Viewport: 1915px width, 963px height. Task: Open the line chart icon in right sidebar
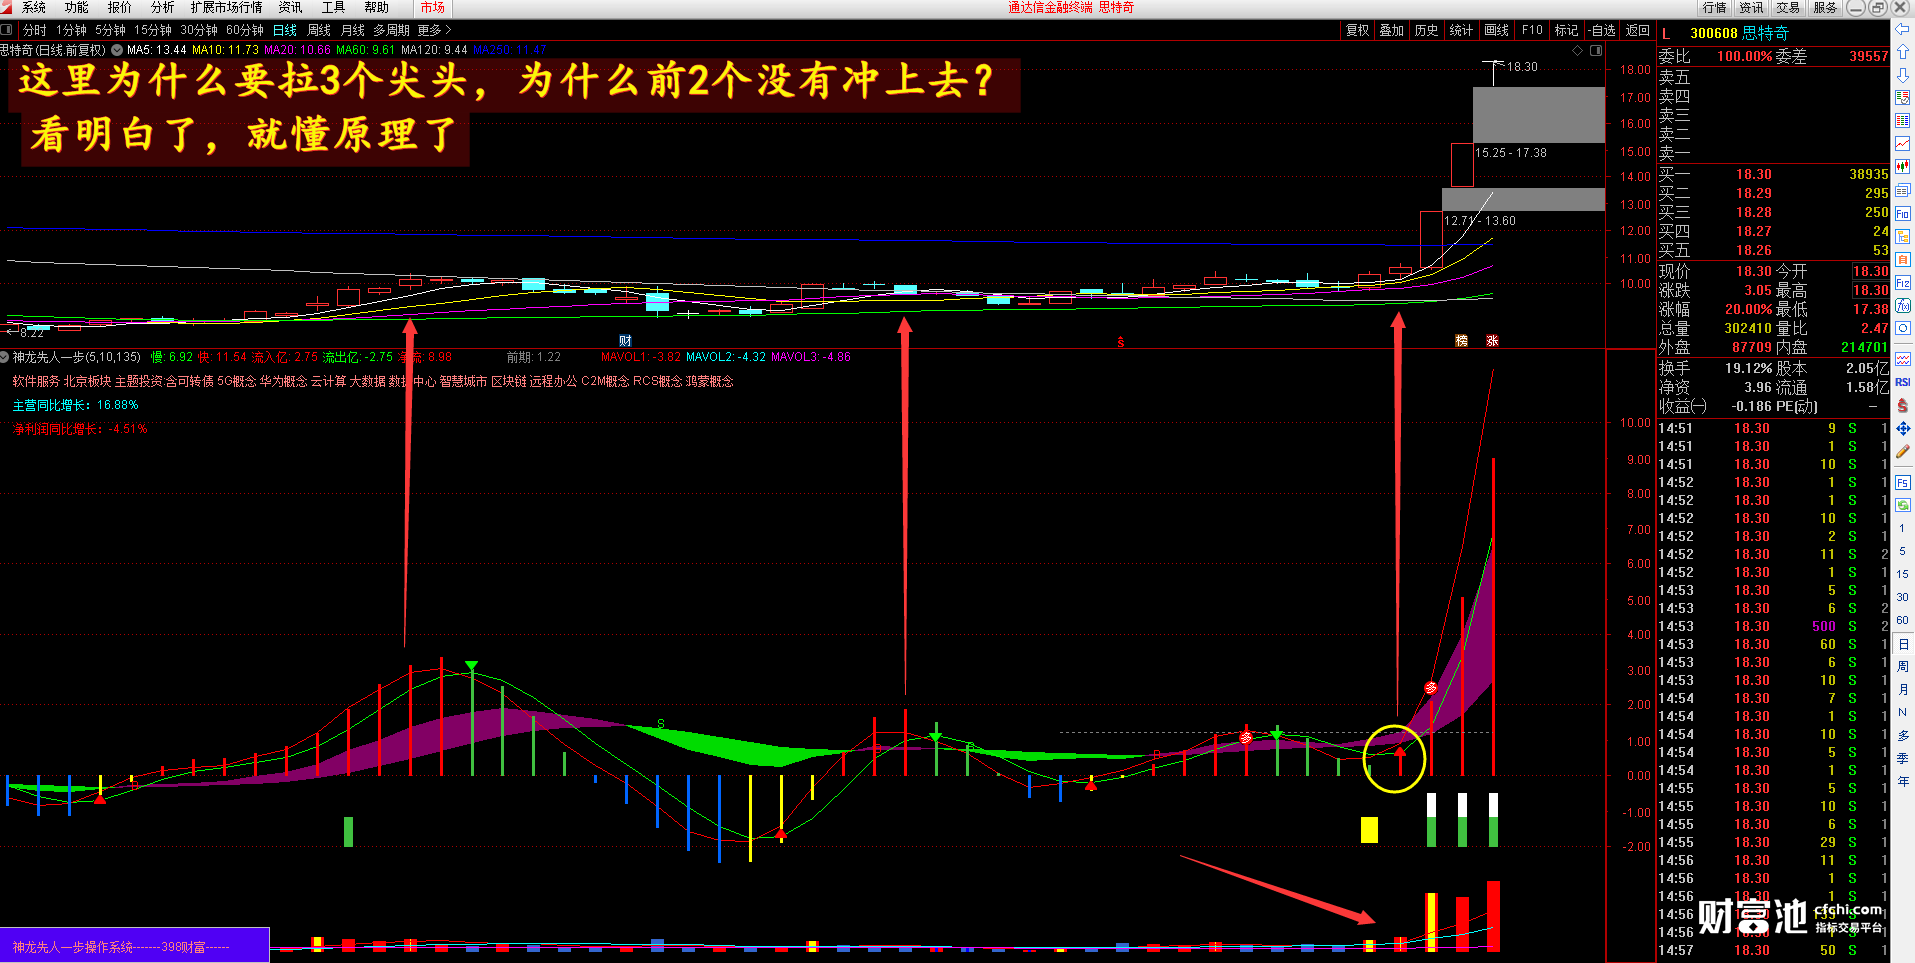point(1902,144)
